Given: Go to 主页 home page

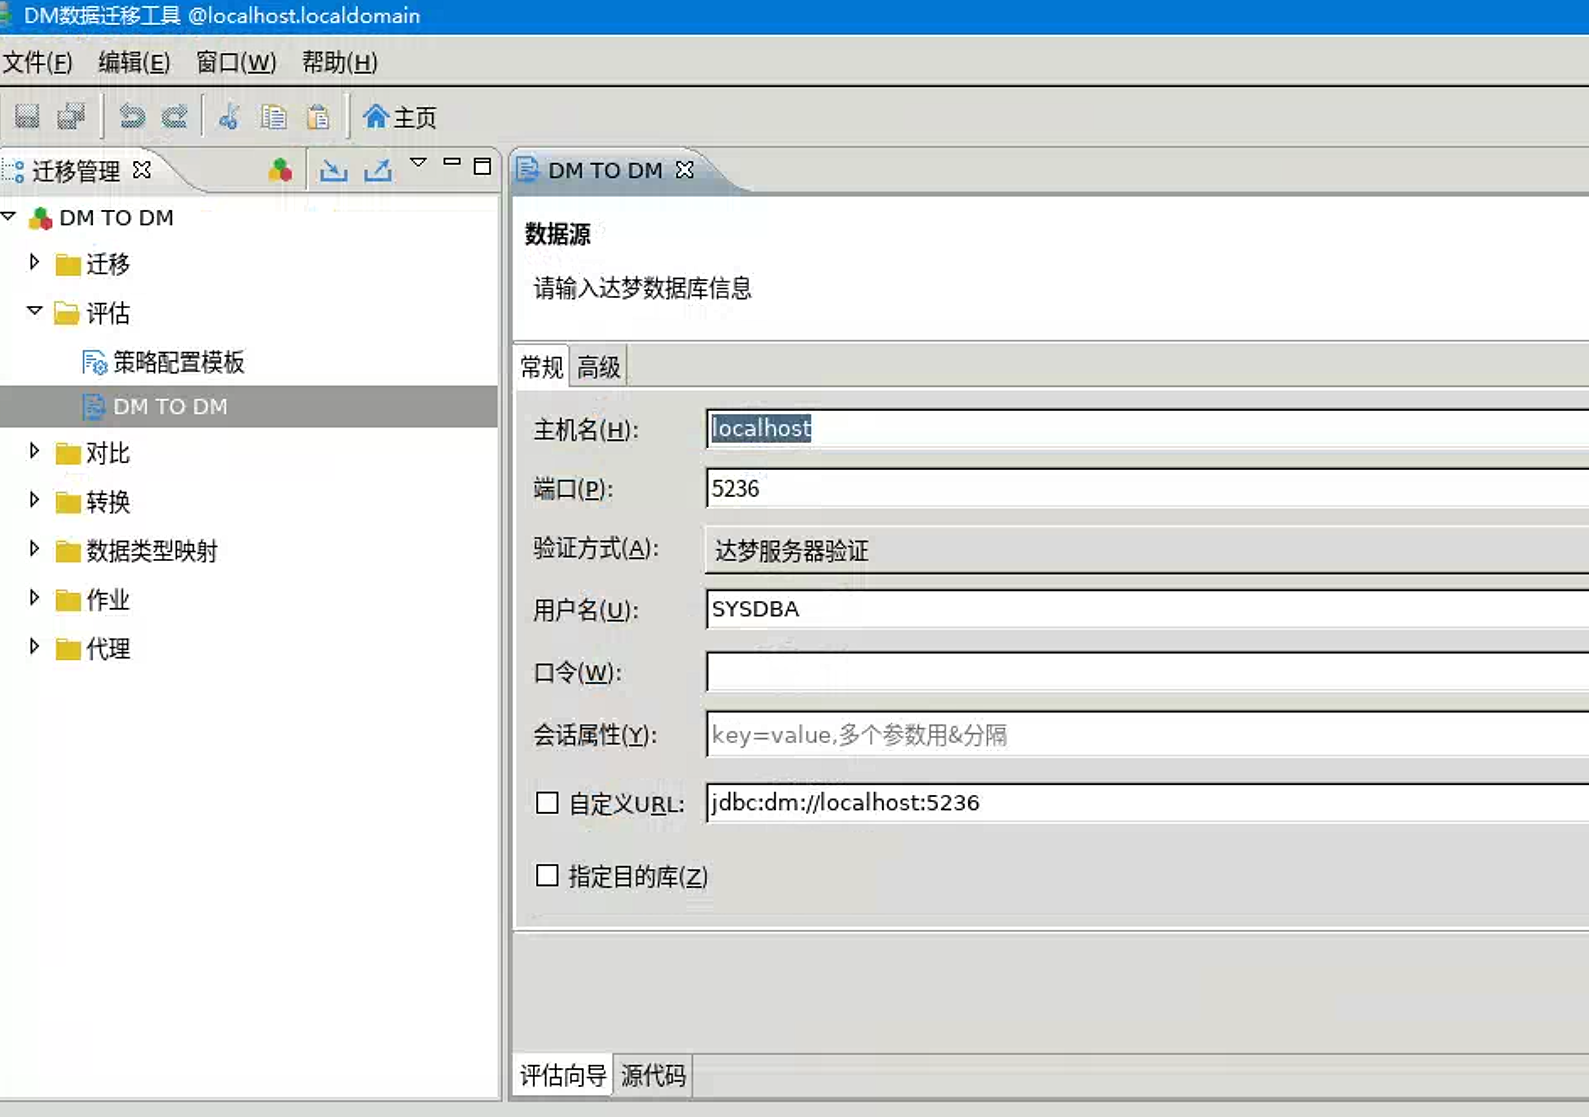Looking at the screenshot, I should coord(400,117).
